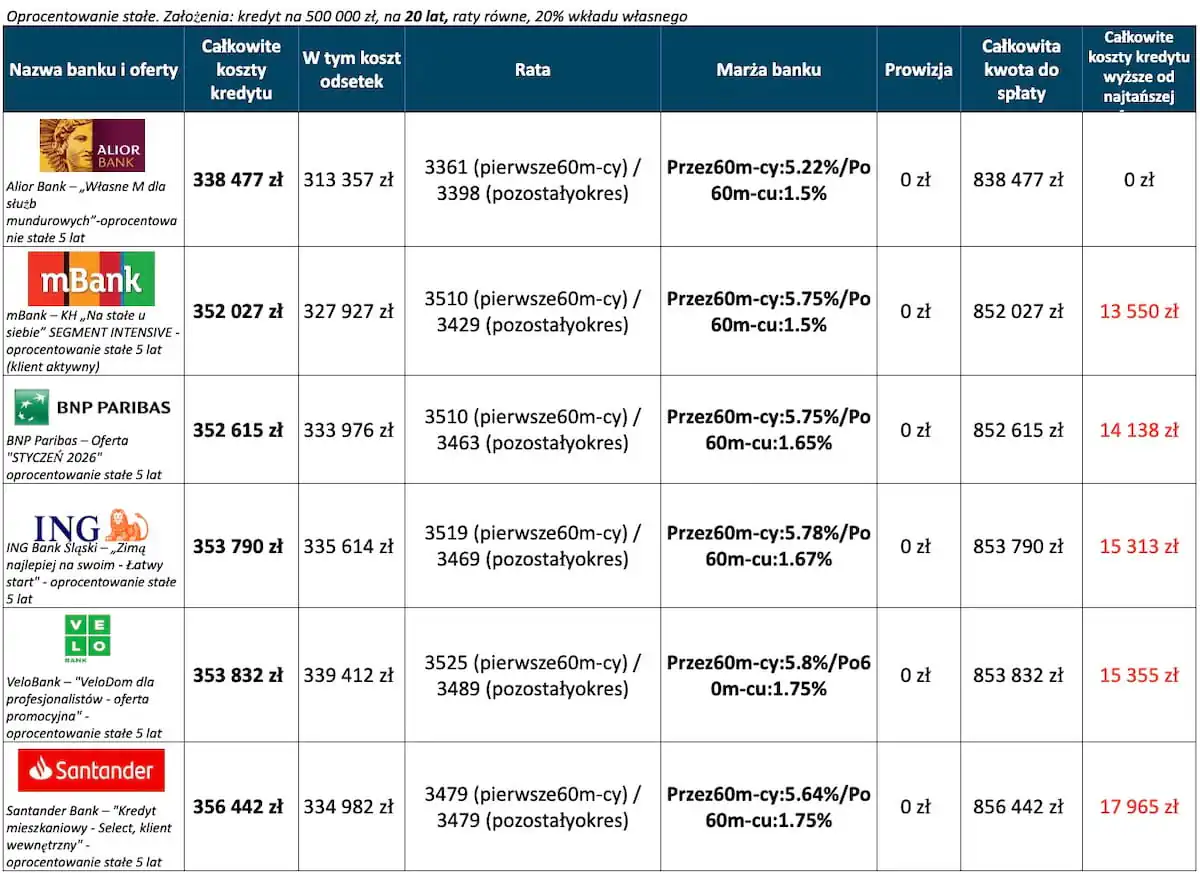Click the Alior Bank logo

pos(92,146)
